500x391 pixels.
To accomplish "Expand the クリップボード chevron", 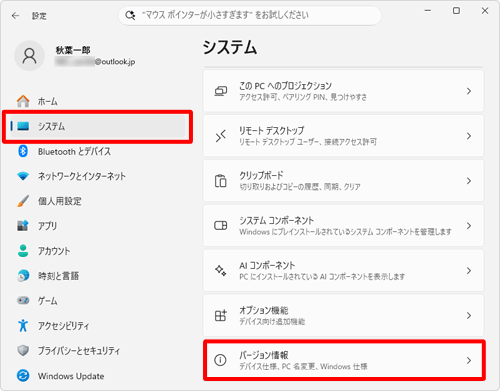I will pyautogui.click(x=469, y=181).
